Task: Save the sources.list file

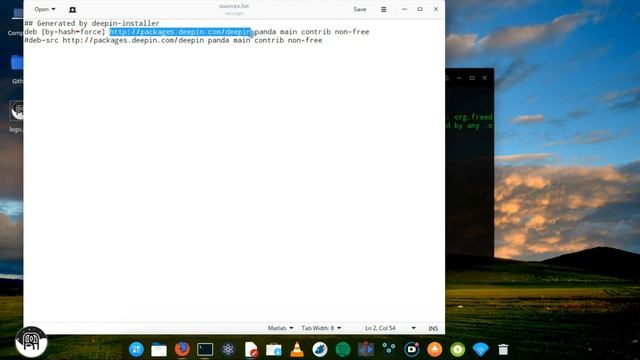Action: pyautogui.click(x=360, y=9)
